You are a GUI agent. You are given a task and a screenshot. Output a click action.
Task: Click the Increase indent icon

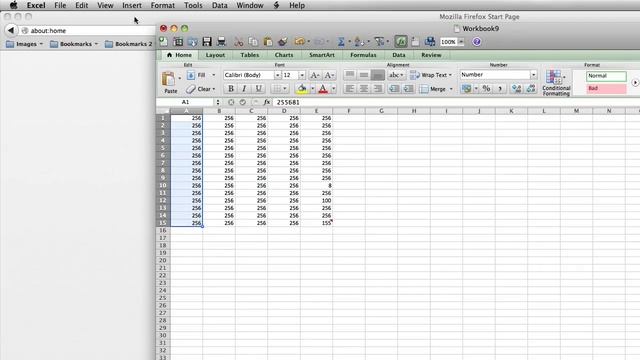tap(408, 89)
